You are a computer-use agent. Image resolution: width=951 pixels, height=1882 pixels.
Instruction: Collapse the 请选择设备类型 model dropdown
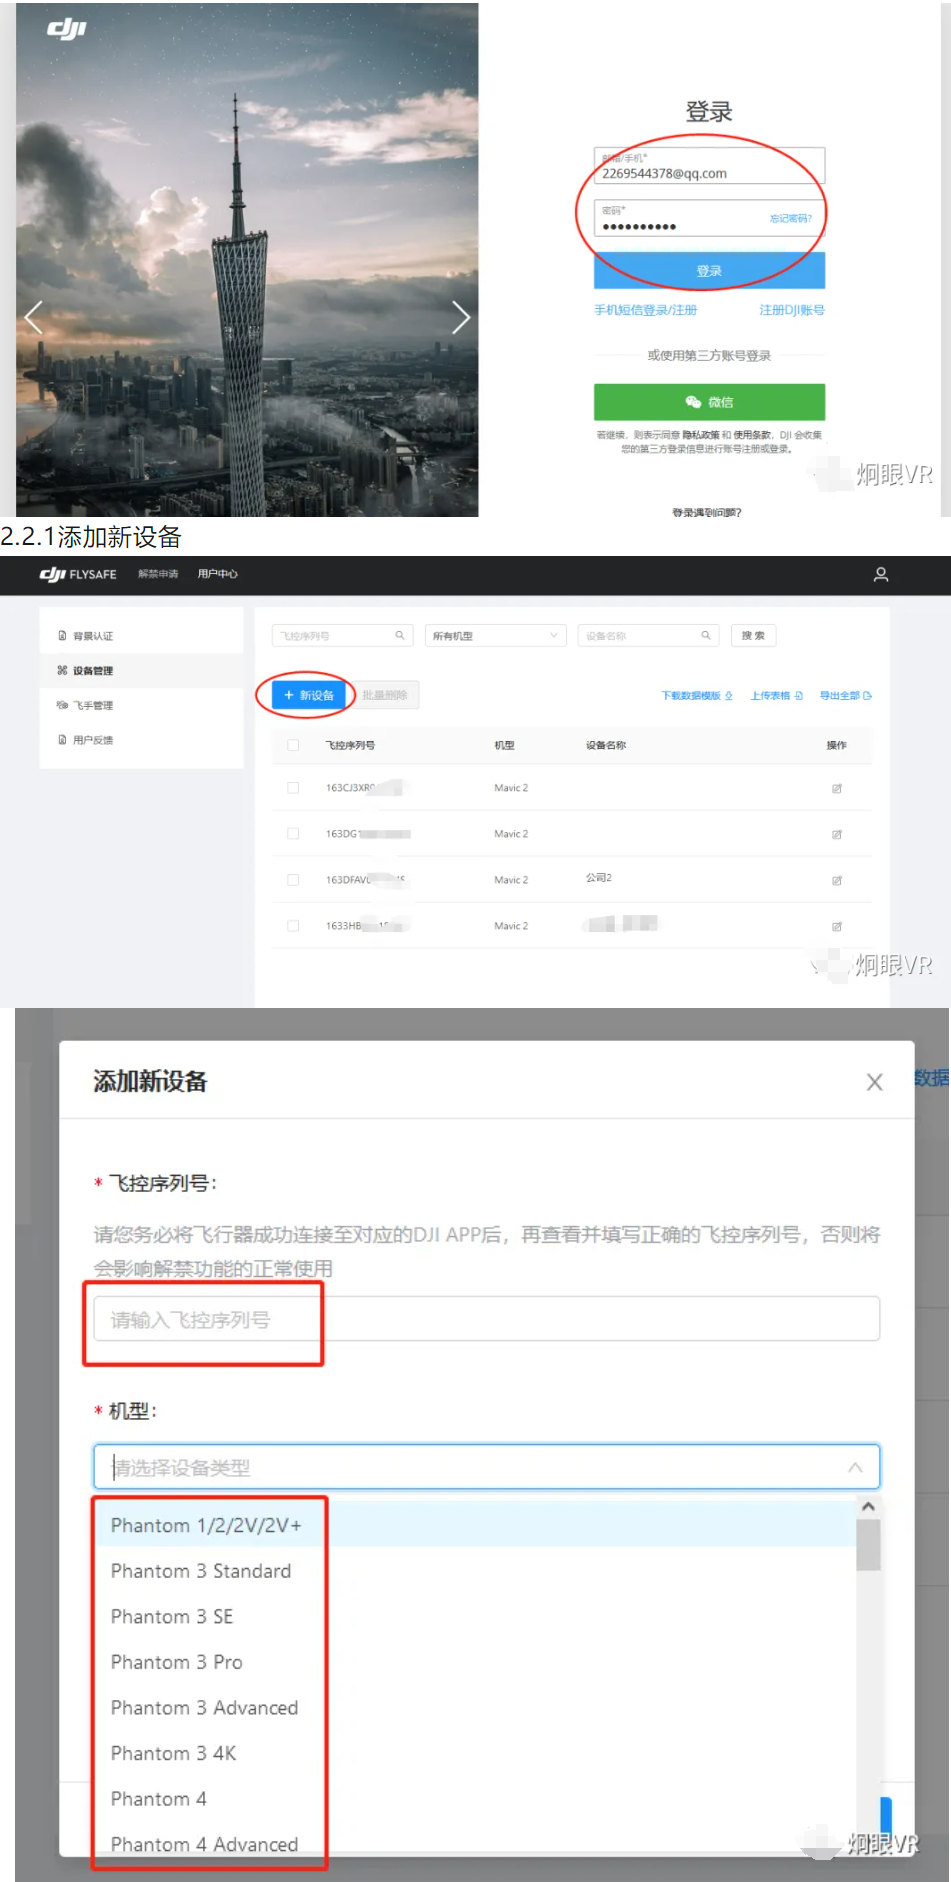pos(855,1468)
